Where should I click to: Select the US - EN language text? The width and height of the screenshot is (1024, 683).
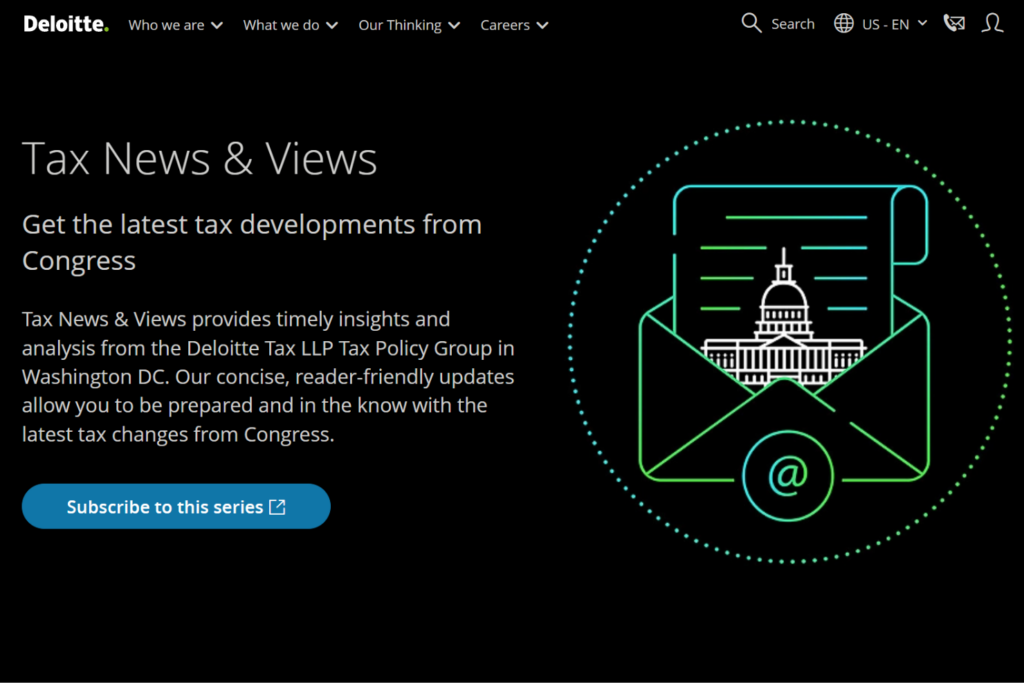coord(886,25)
